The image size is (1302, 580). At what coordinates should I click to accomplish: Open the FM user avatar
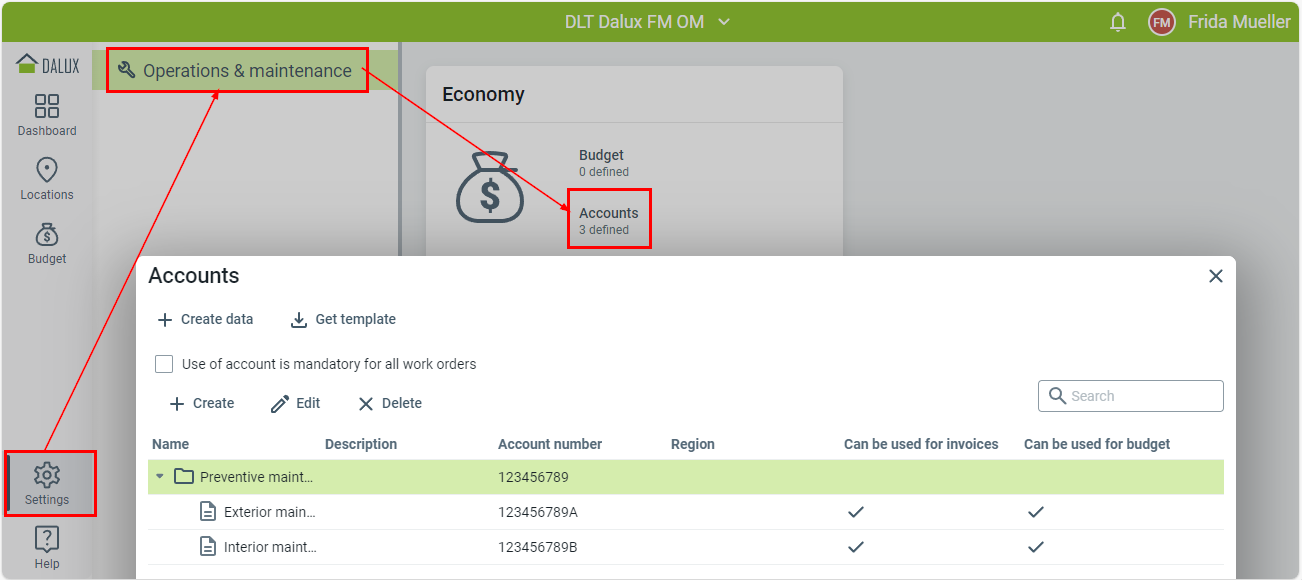point(1161,22)
